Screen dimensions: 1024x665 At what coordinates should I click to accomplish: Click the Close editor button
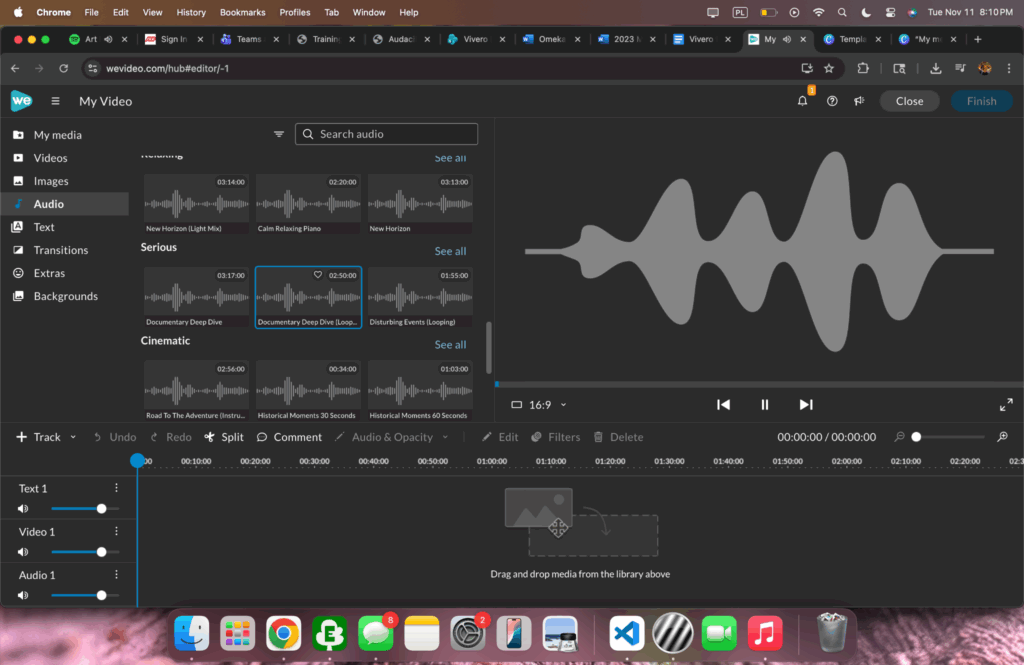(x=909, y=101)
